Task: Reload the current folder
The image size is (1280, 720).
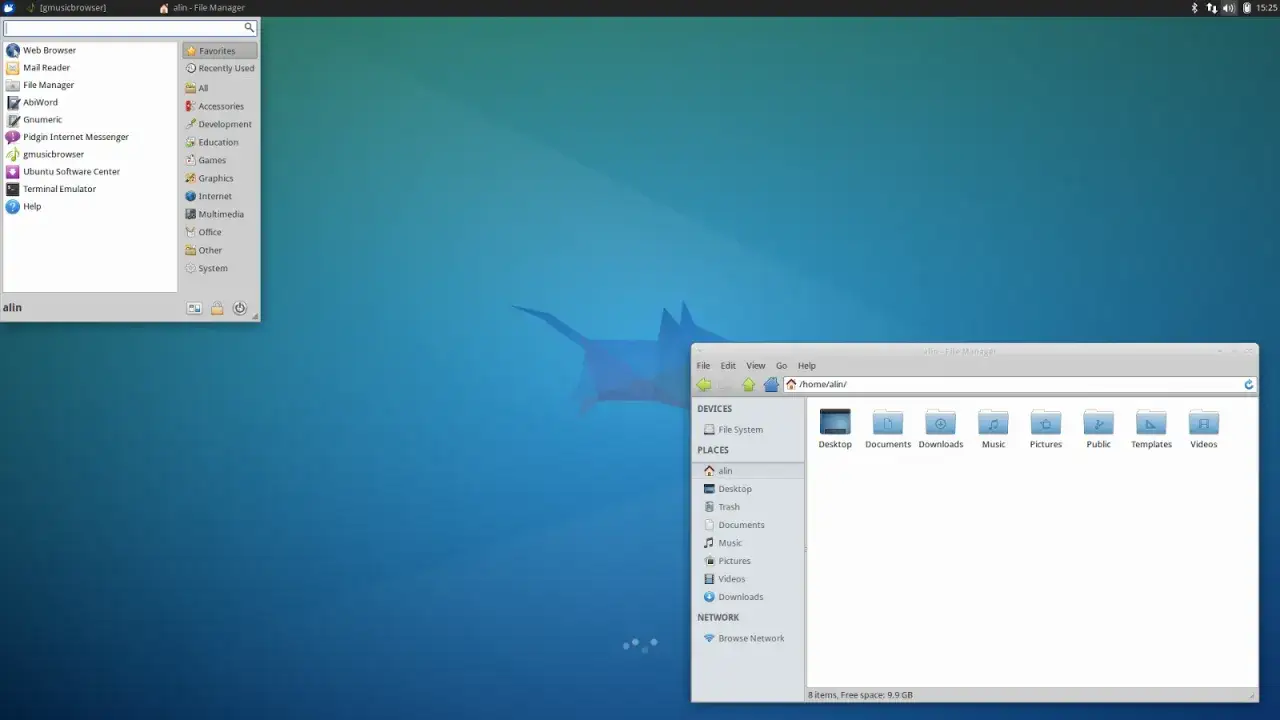Action: click(1249, 385)
